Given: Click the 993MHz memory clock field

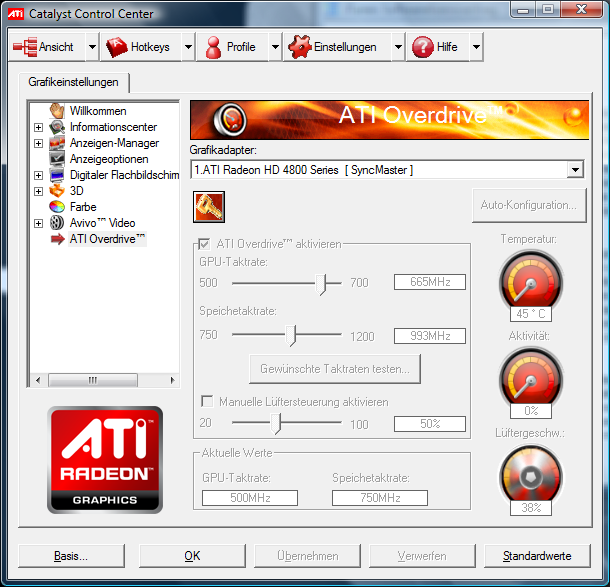Looking at the screenshot, I should pos(430,336).
